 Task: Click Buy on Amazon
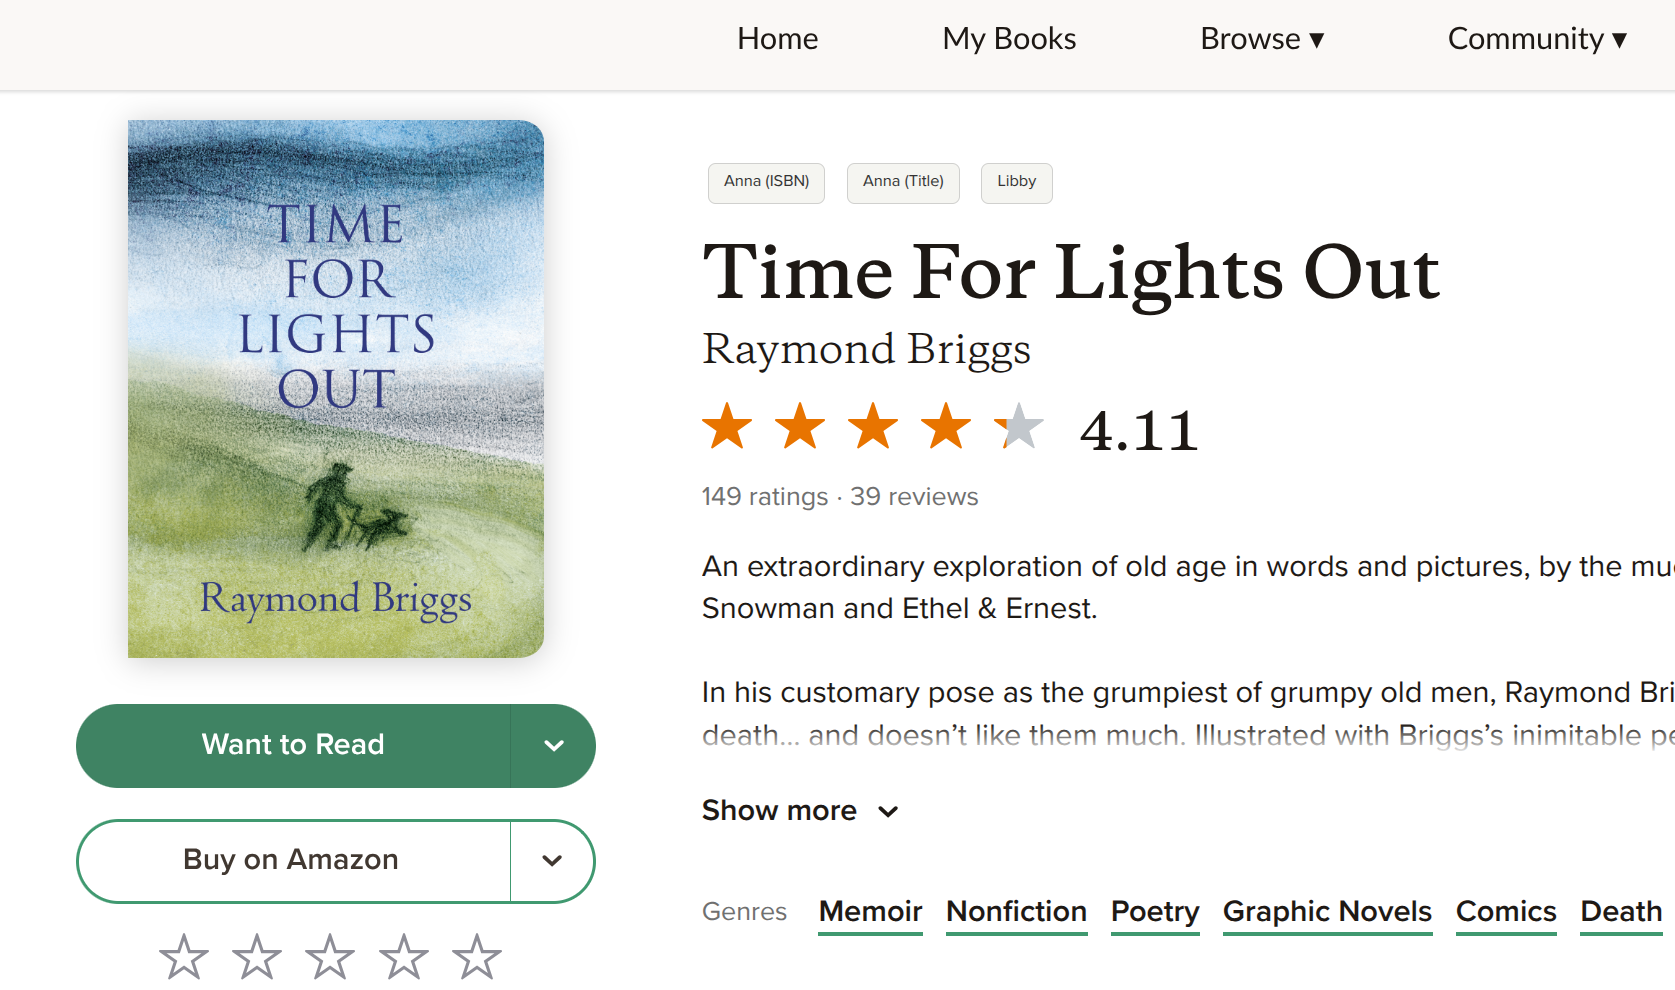coord(291,861)
